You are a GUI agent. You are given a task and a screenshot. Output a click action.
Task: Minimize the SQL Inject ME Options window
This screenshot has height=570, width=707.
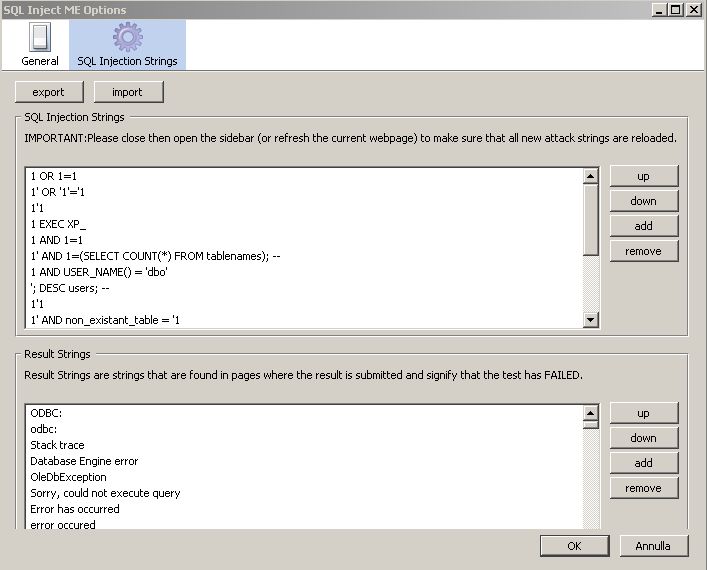coord(659,9)
